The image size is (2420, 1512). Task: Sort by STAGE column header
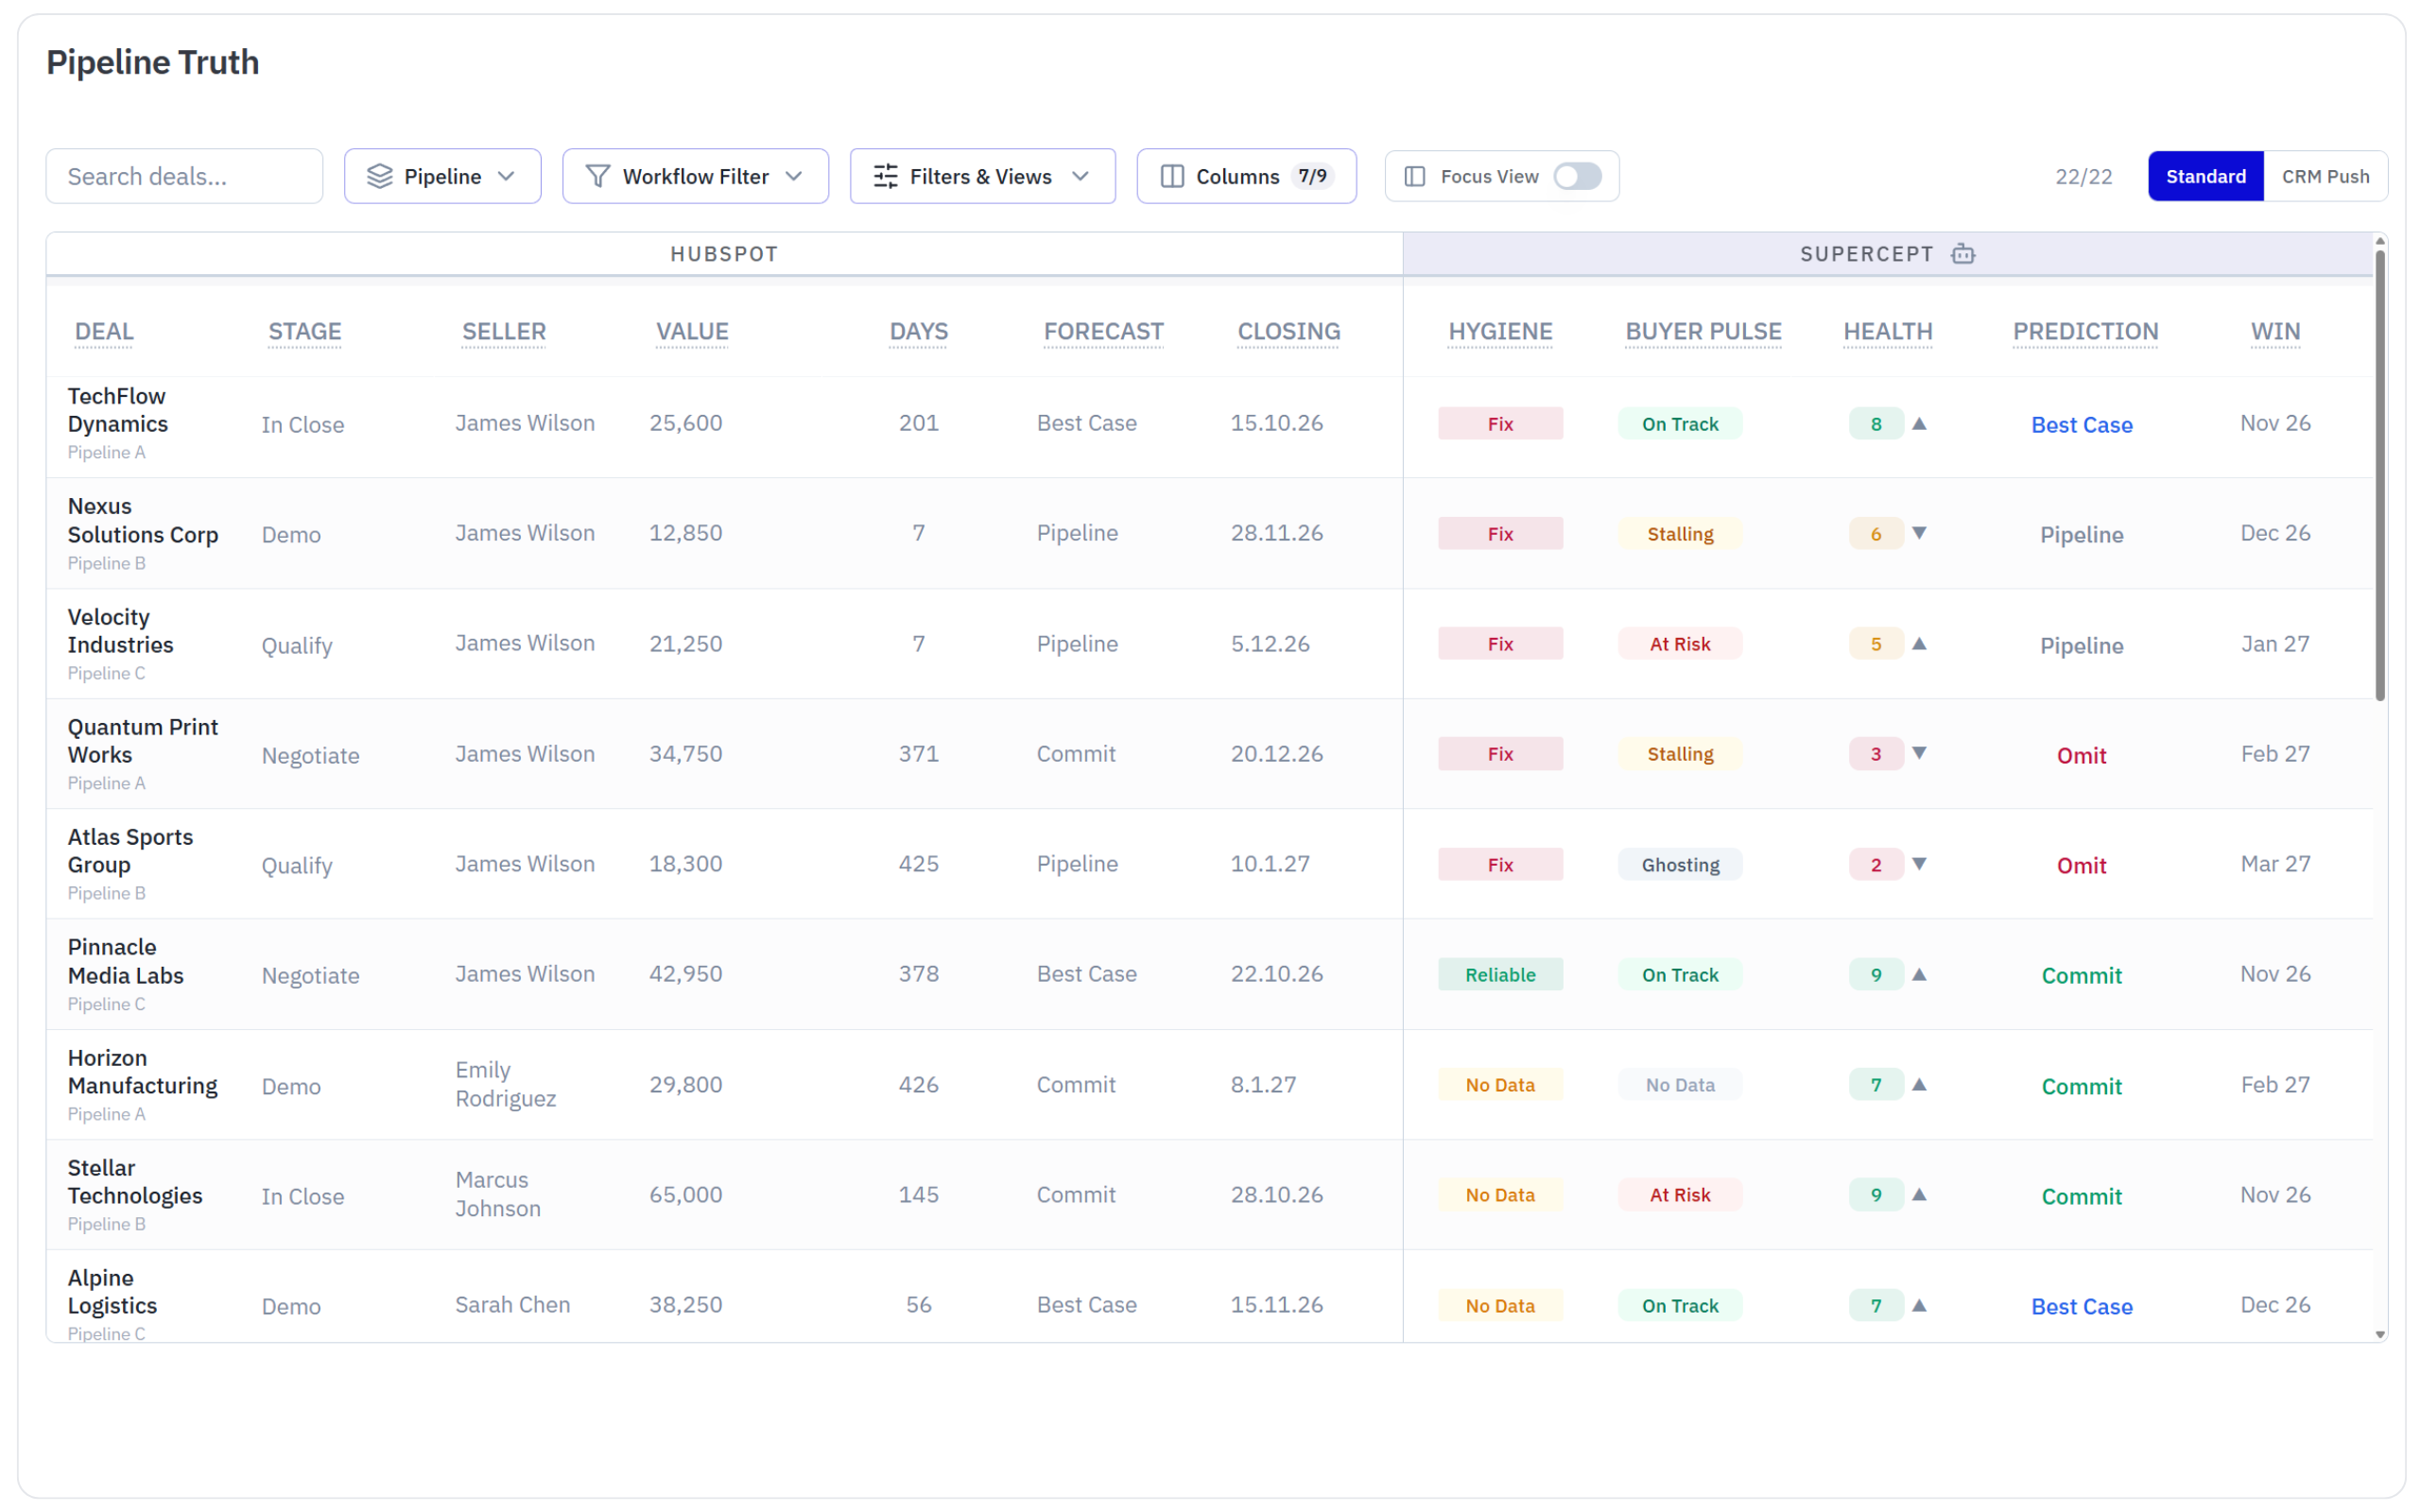tap(305, 331)
